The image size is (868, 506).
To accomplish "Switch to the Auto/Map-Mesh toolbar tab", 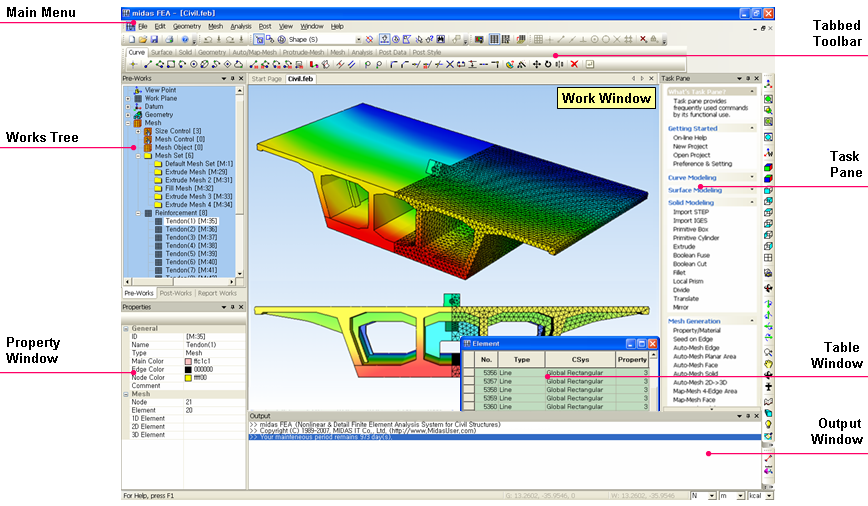I will [x=255, y=52].
